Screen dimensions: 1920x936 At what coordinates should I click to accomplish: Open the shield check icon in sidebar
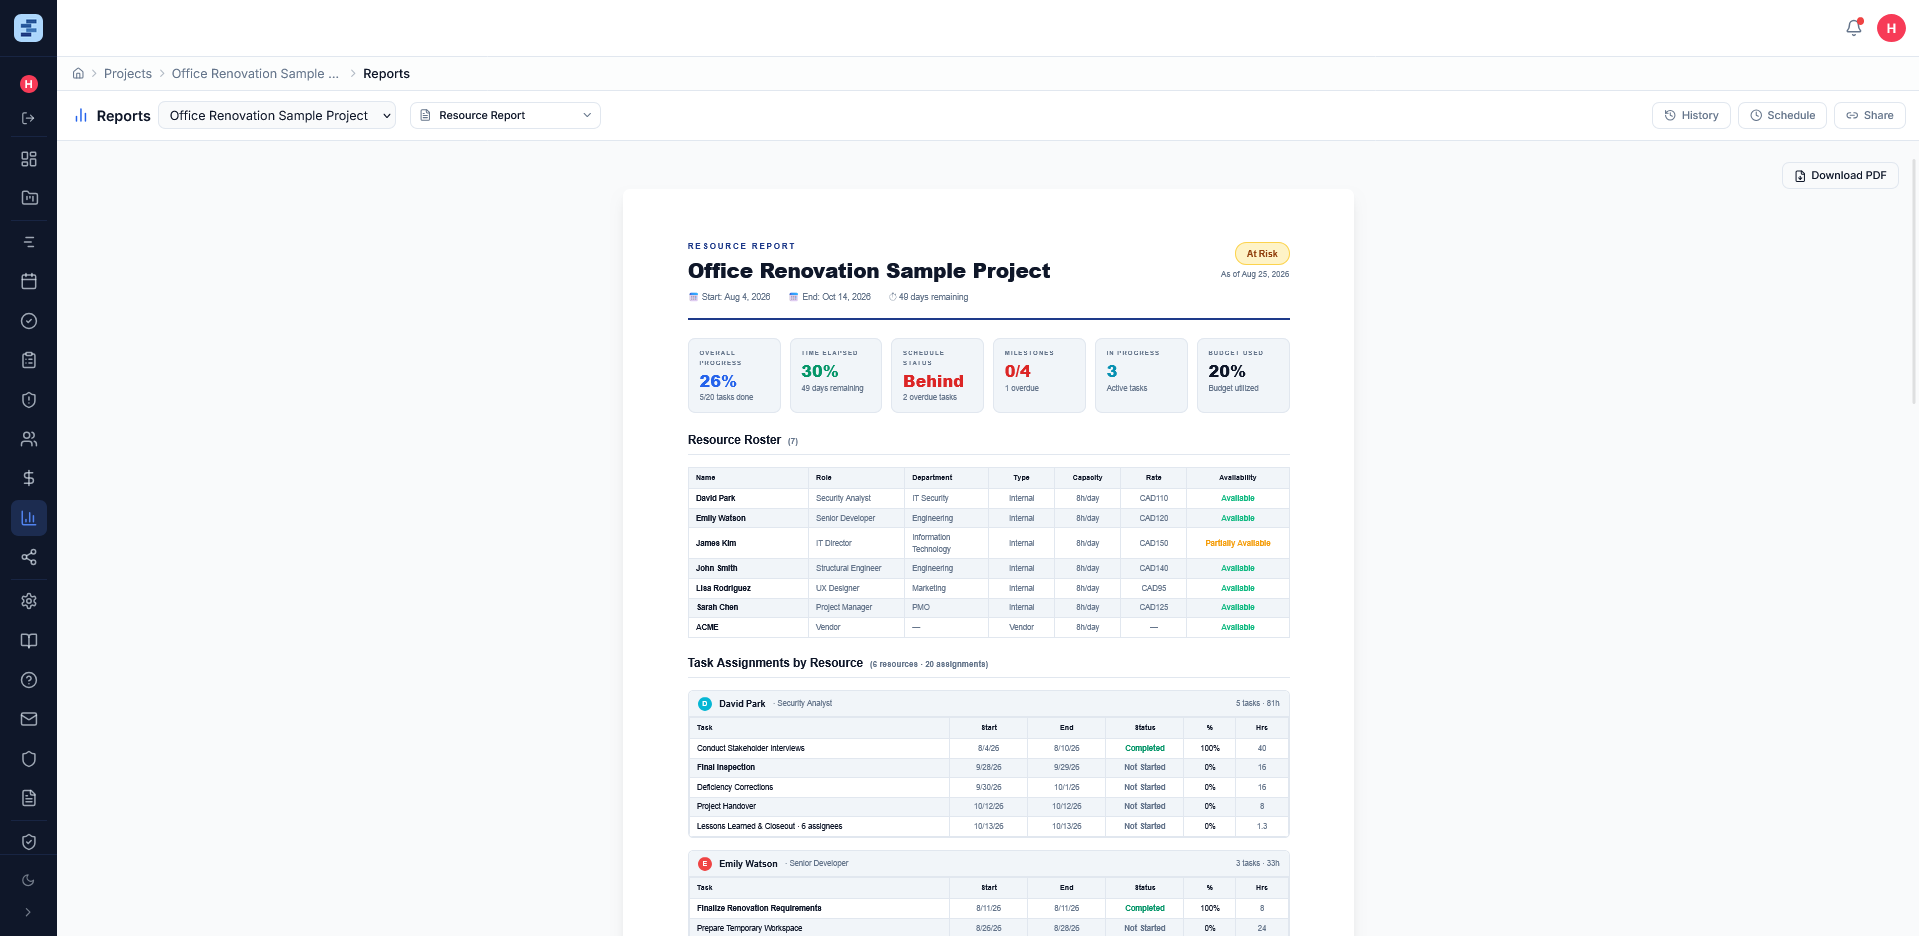click(x=29, y=842)
